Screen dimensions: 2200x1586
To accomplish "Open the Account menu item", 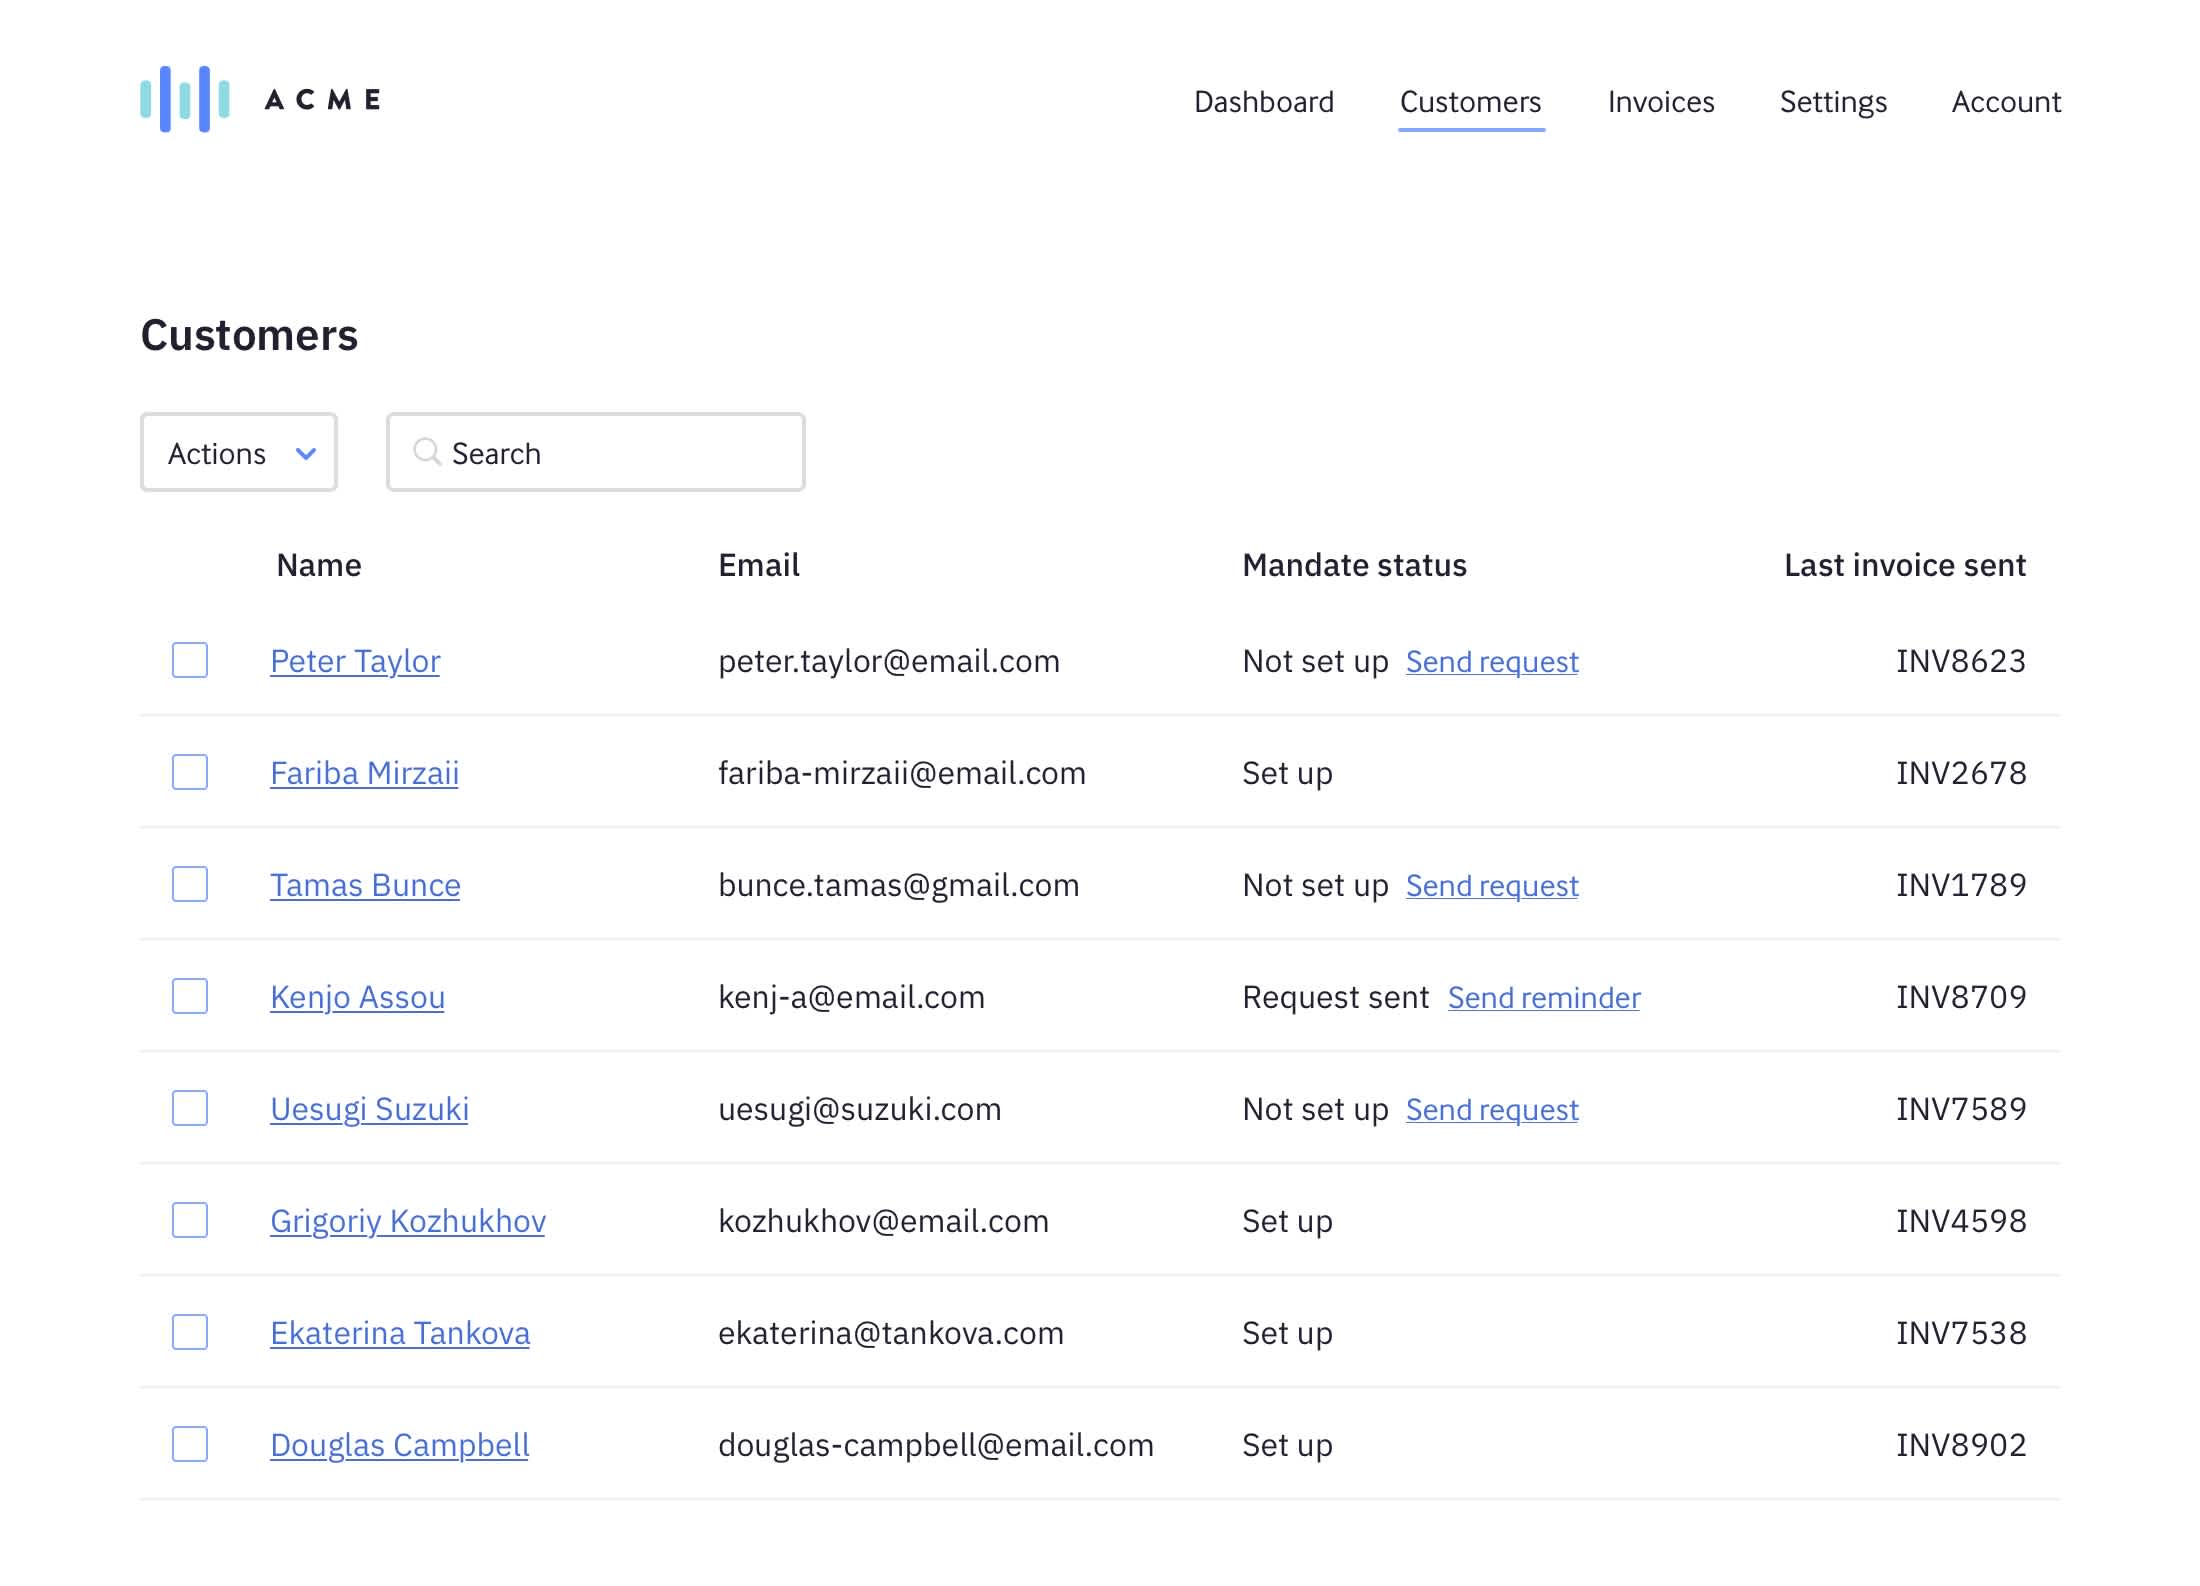I will point(2005,102).
